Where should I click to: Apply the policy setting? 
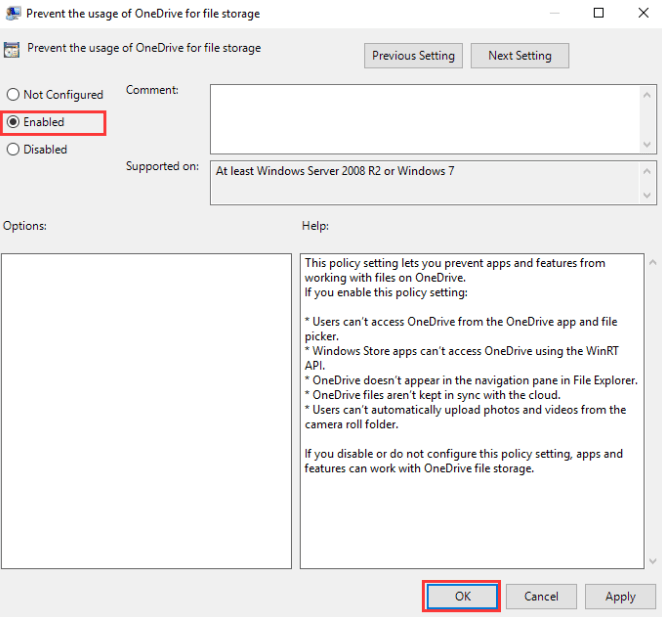coord(620,596)
